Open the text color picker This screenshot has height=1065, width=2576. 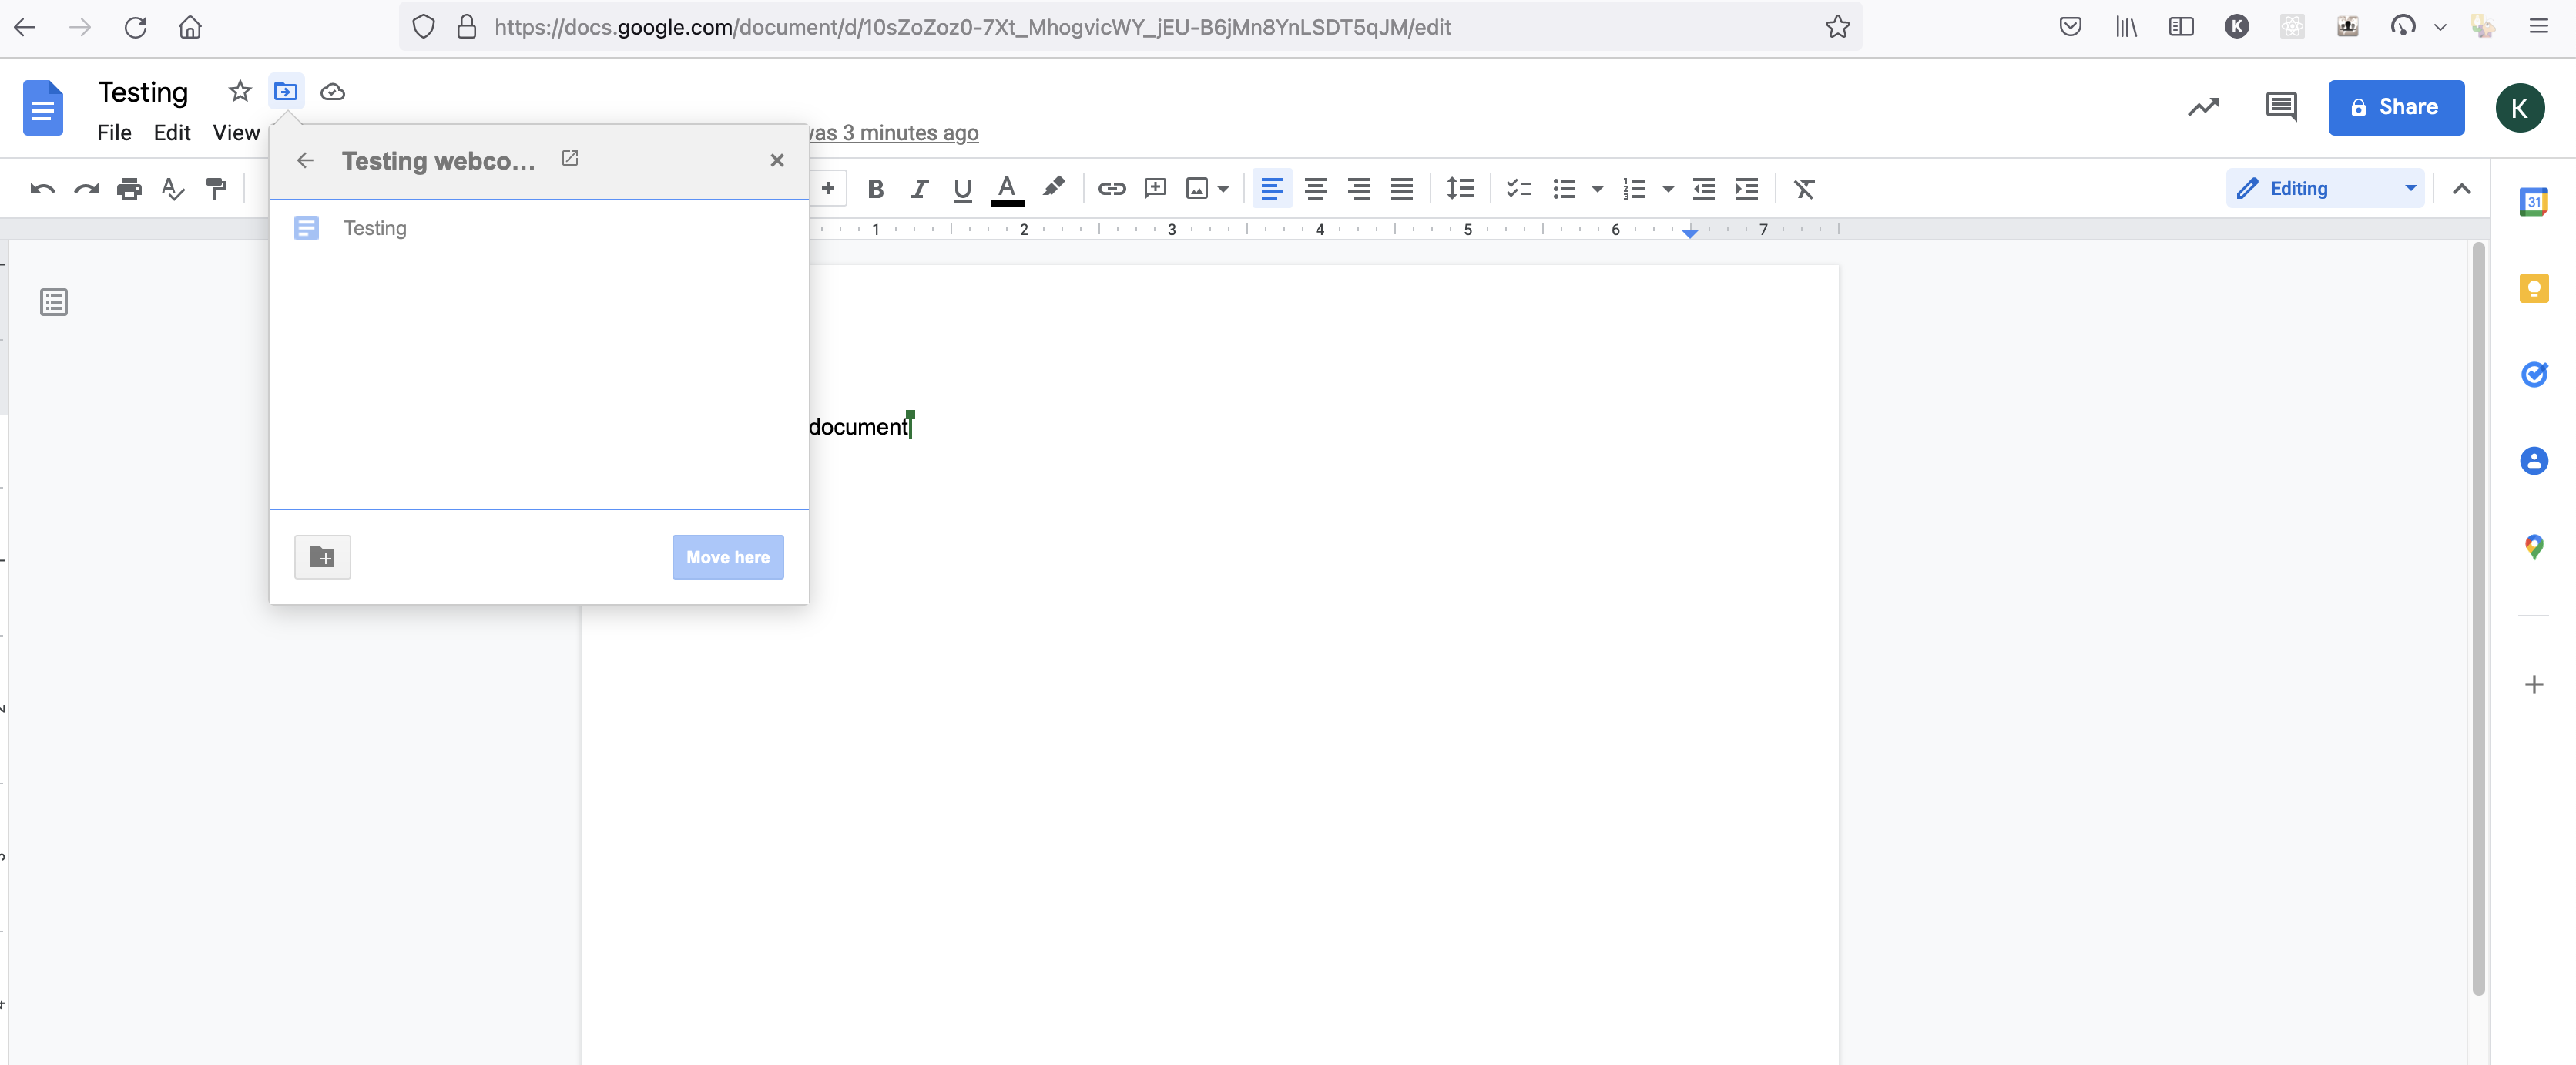click(x=1007, y=189)
